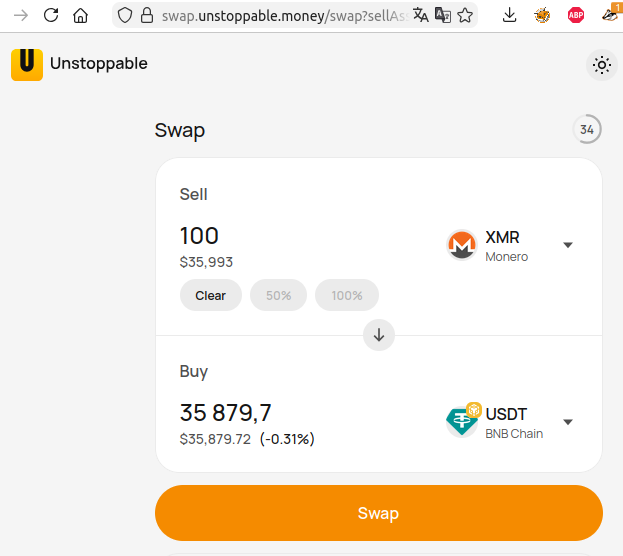Viewport: 623px width, 556px height.
Task: Reload the page with the browser refresh icon
Action: click(x=51, y=15)
